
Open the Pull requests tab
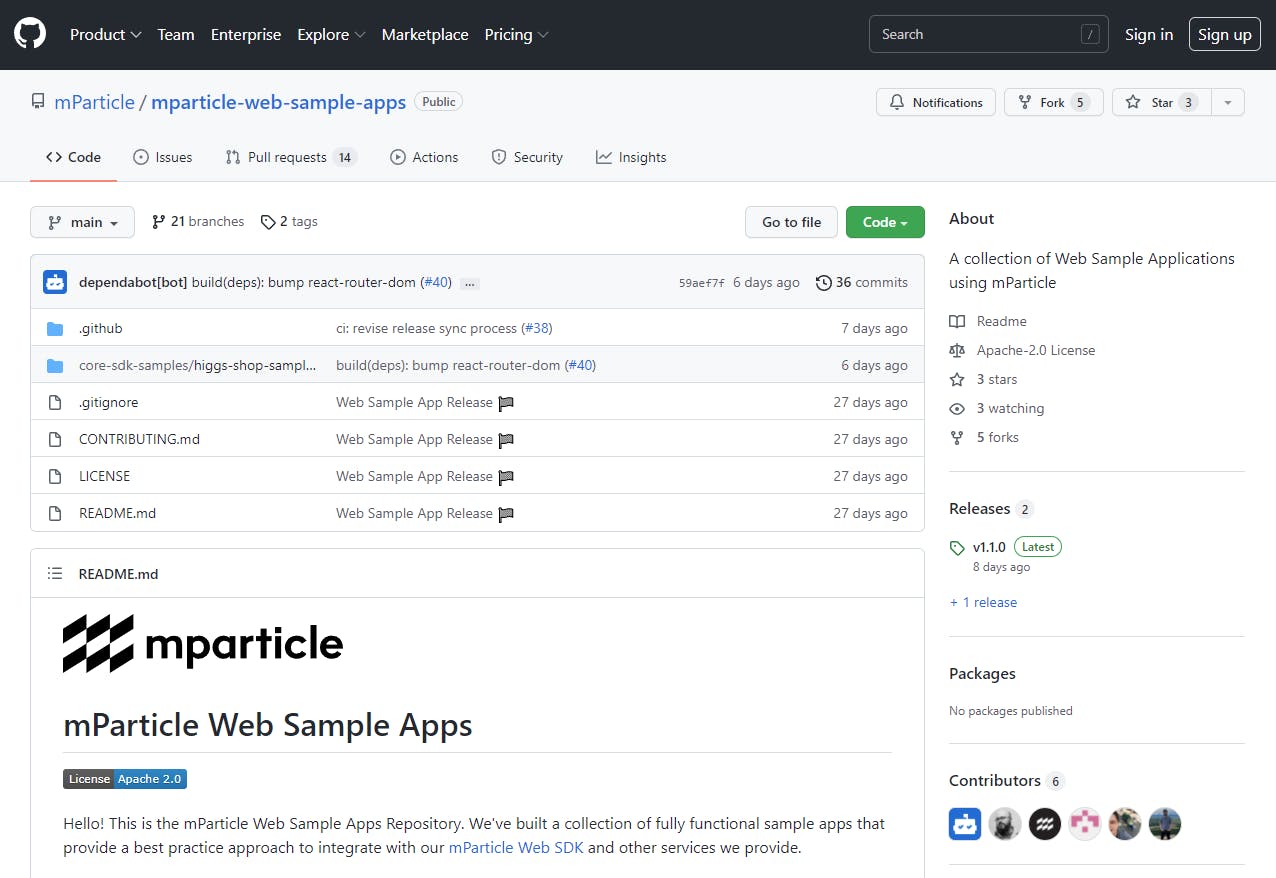click(290, 157)
